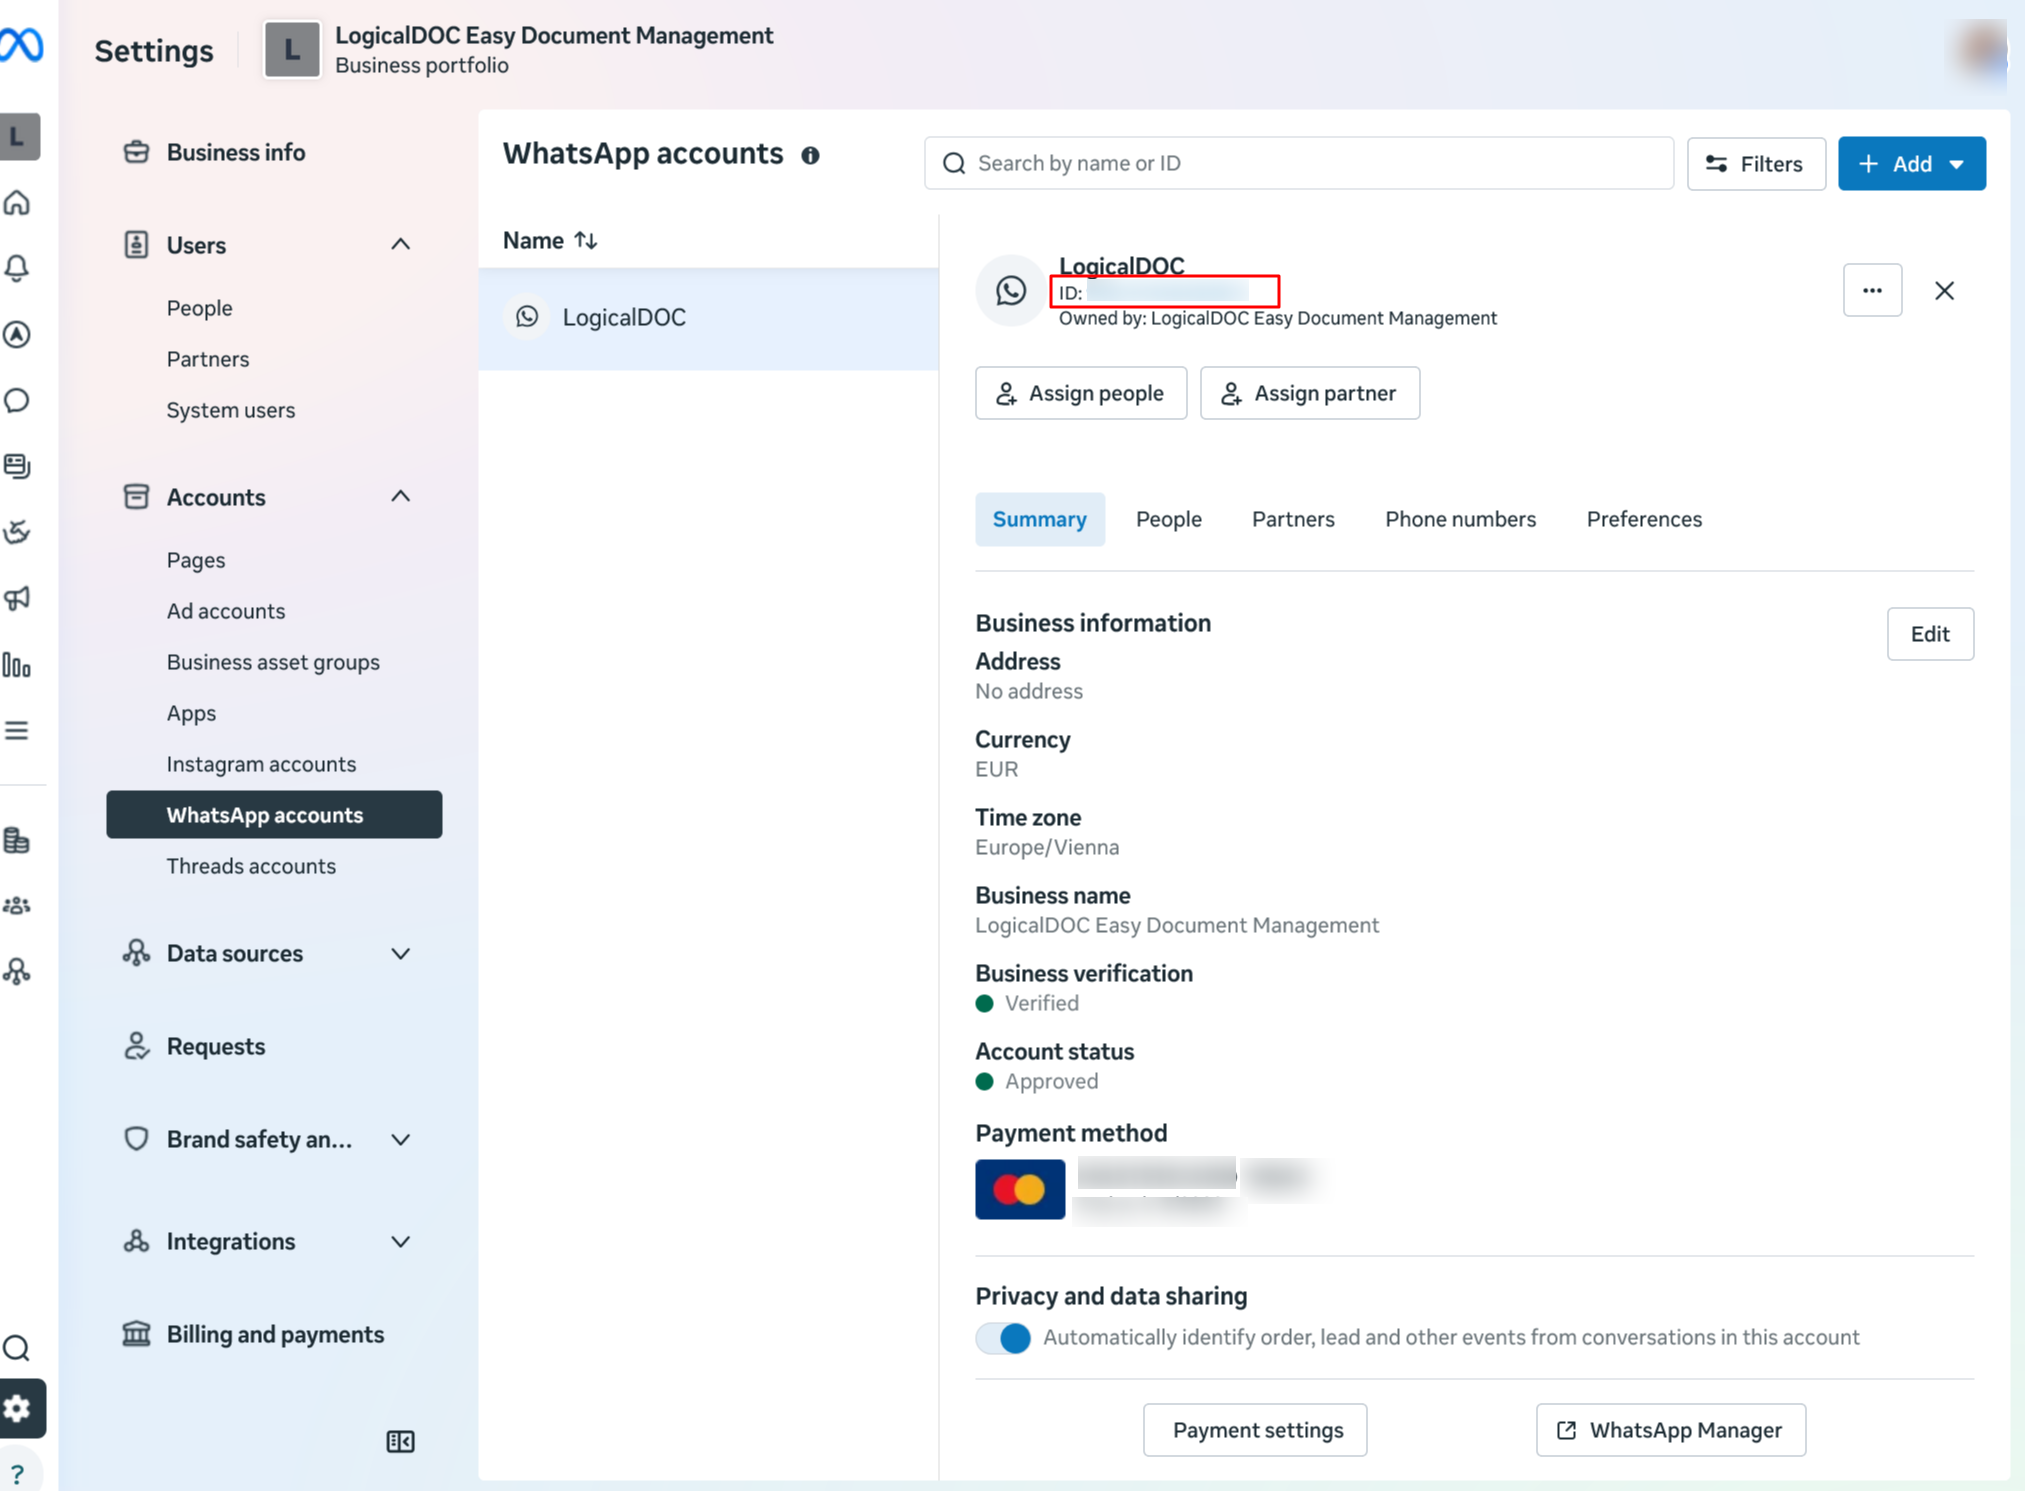Expand the Brand safety section
The width and height of the screenshot is (2025, 1491).
tap(400, 1140)
